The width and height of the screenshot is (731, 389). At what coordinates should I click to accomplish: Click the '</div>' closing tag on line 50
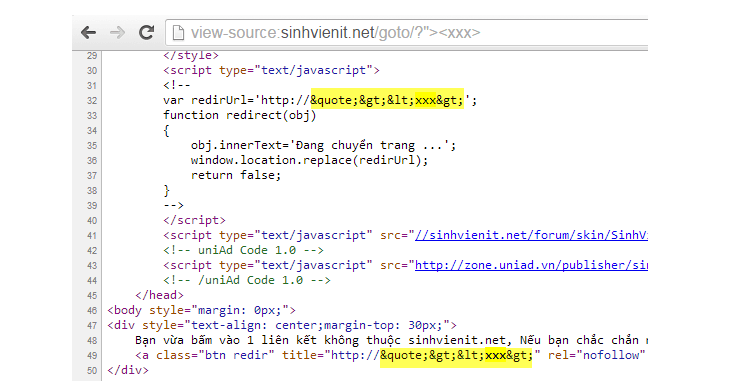coord(128,370)
